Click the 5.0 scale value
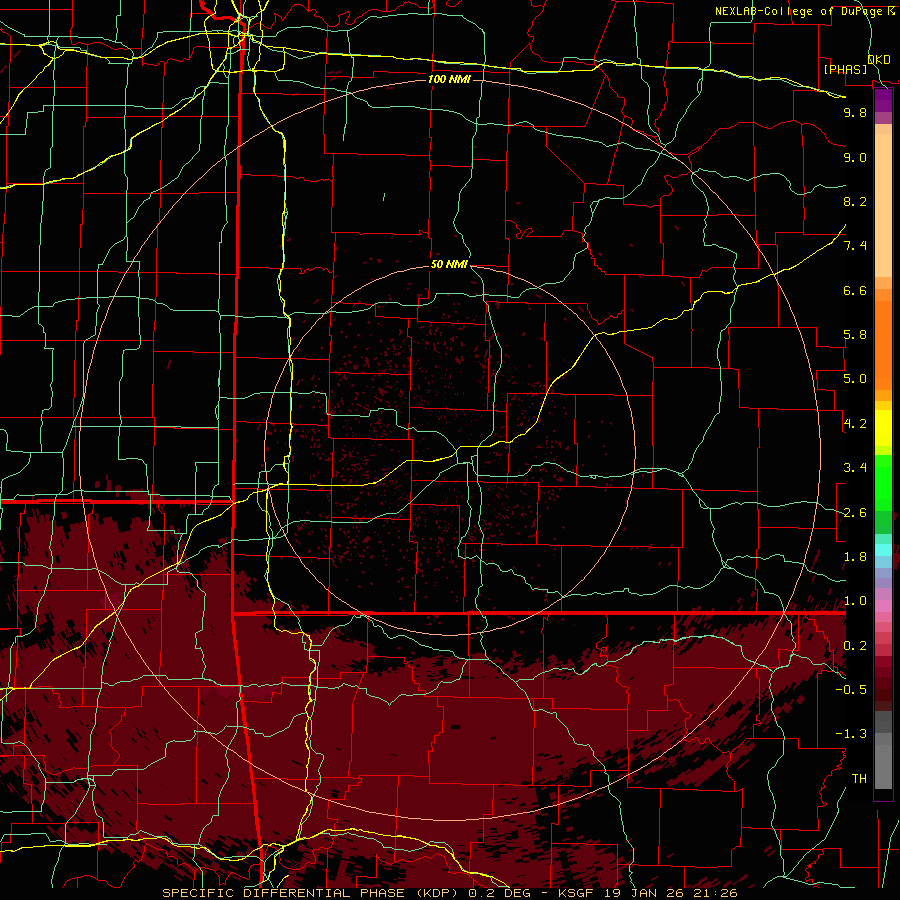 click(855, 379)
